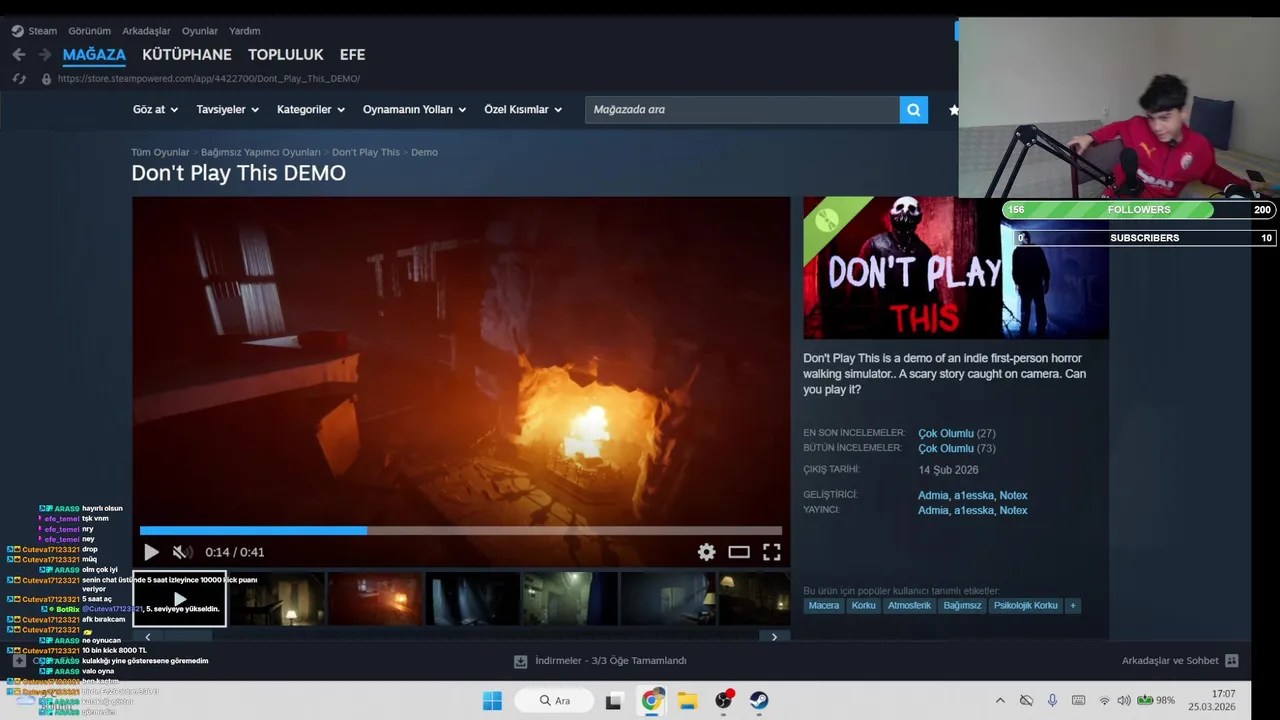Select the Bağımsız tag
Viewport: 1280px width, 720px height.
(x=962, y=606)
